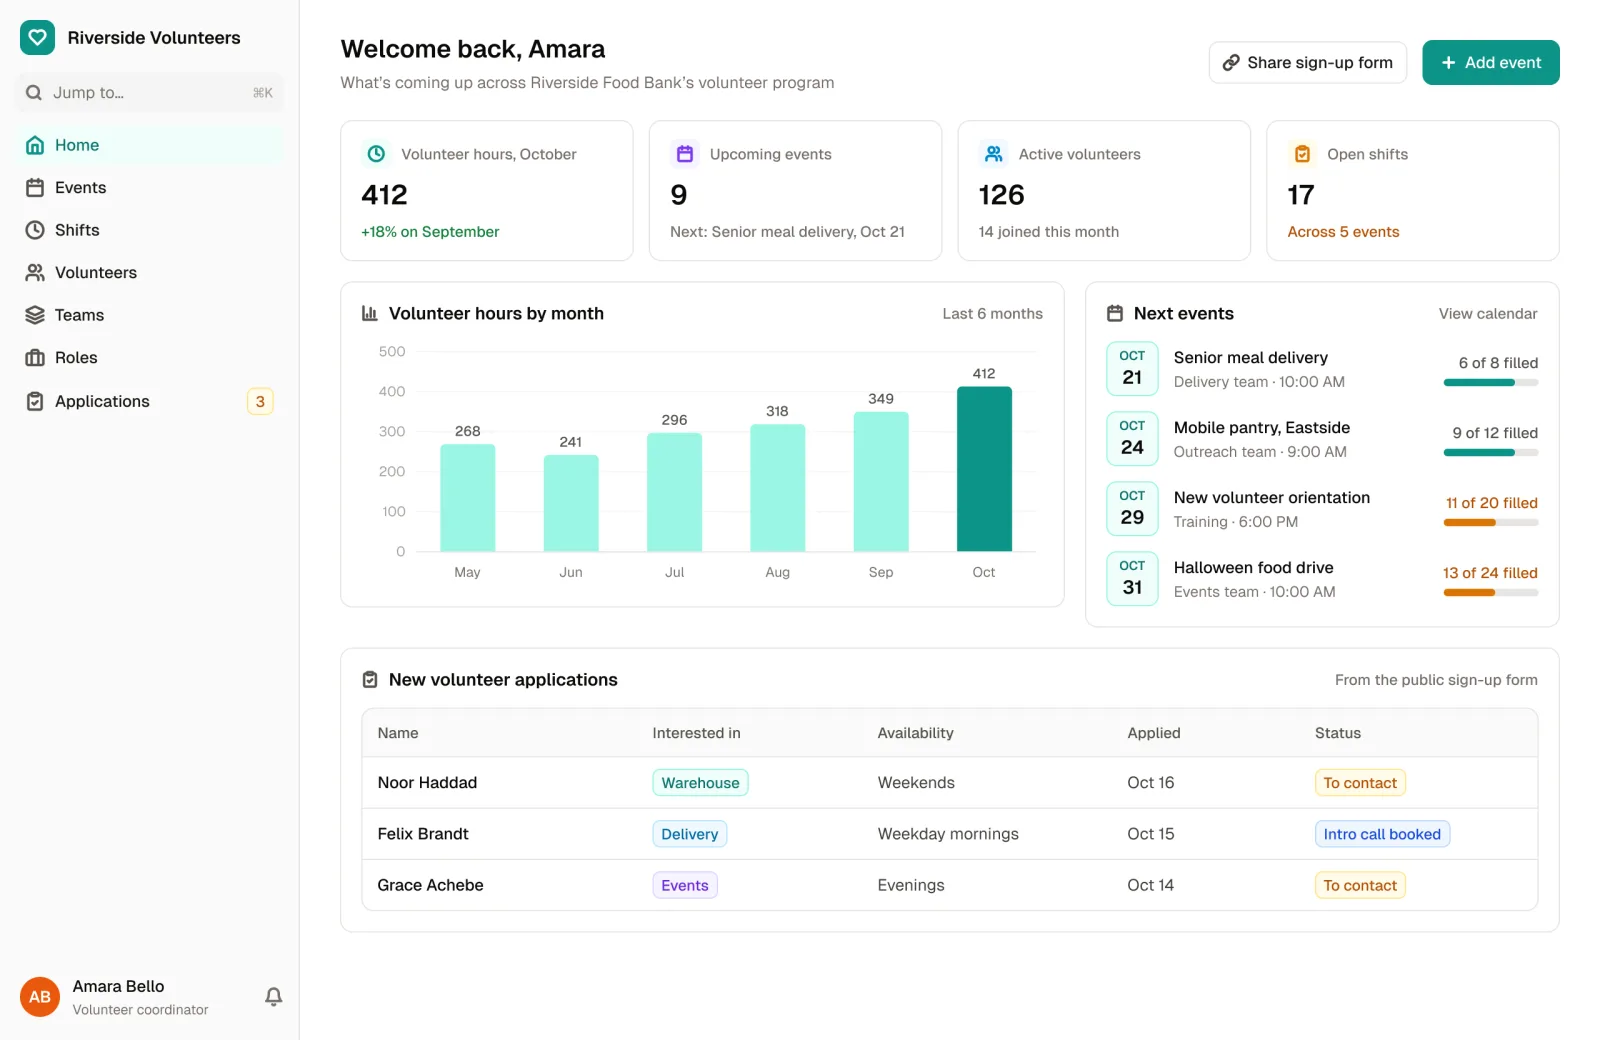Click the Shifts clock icon in sidebar
This screenshot has width=1600, height=1040.
coord(35,230)
